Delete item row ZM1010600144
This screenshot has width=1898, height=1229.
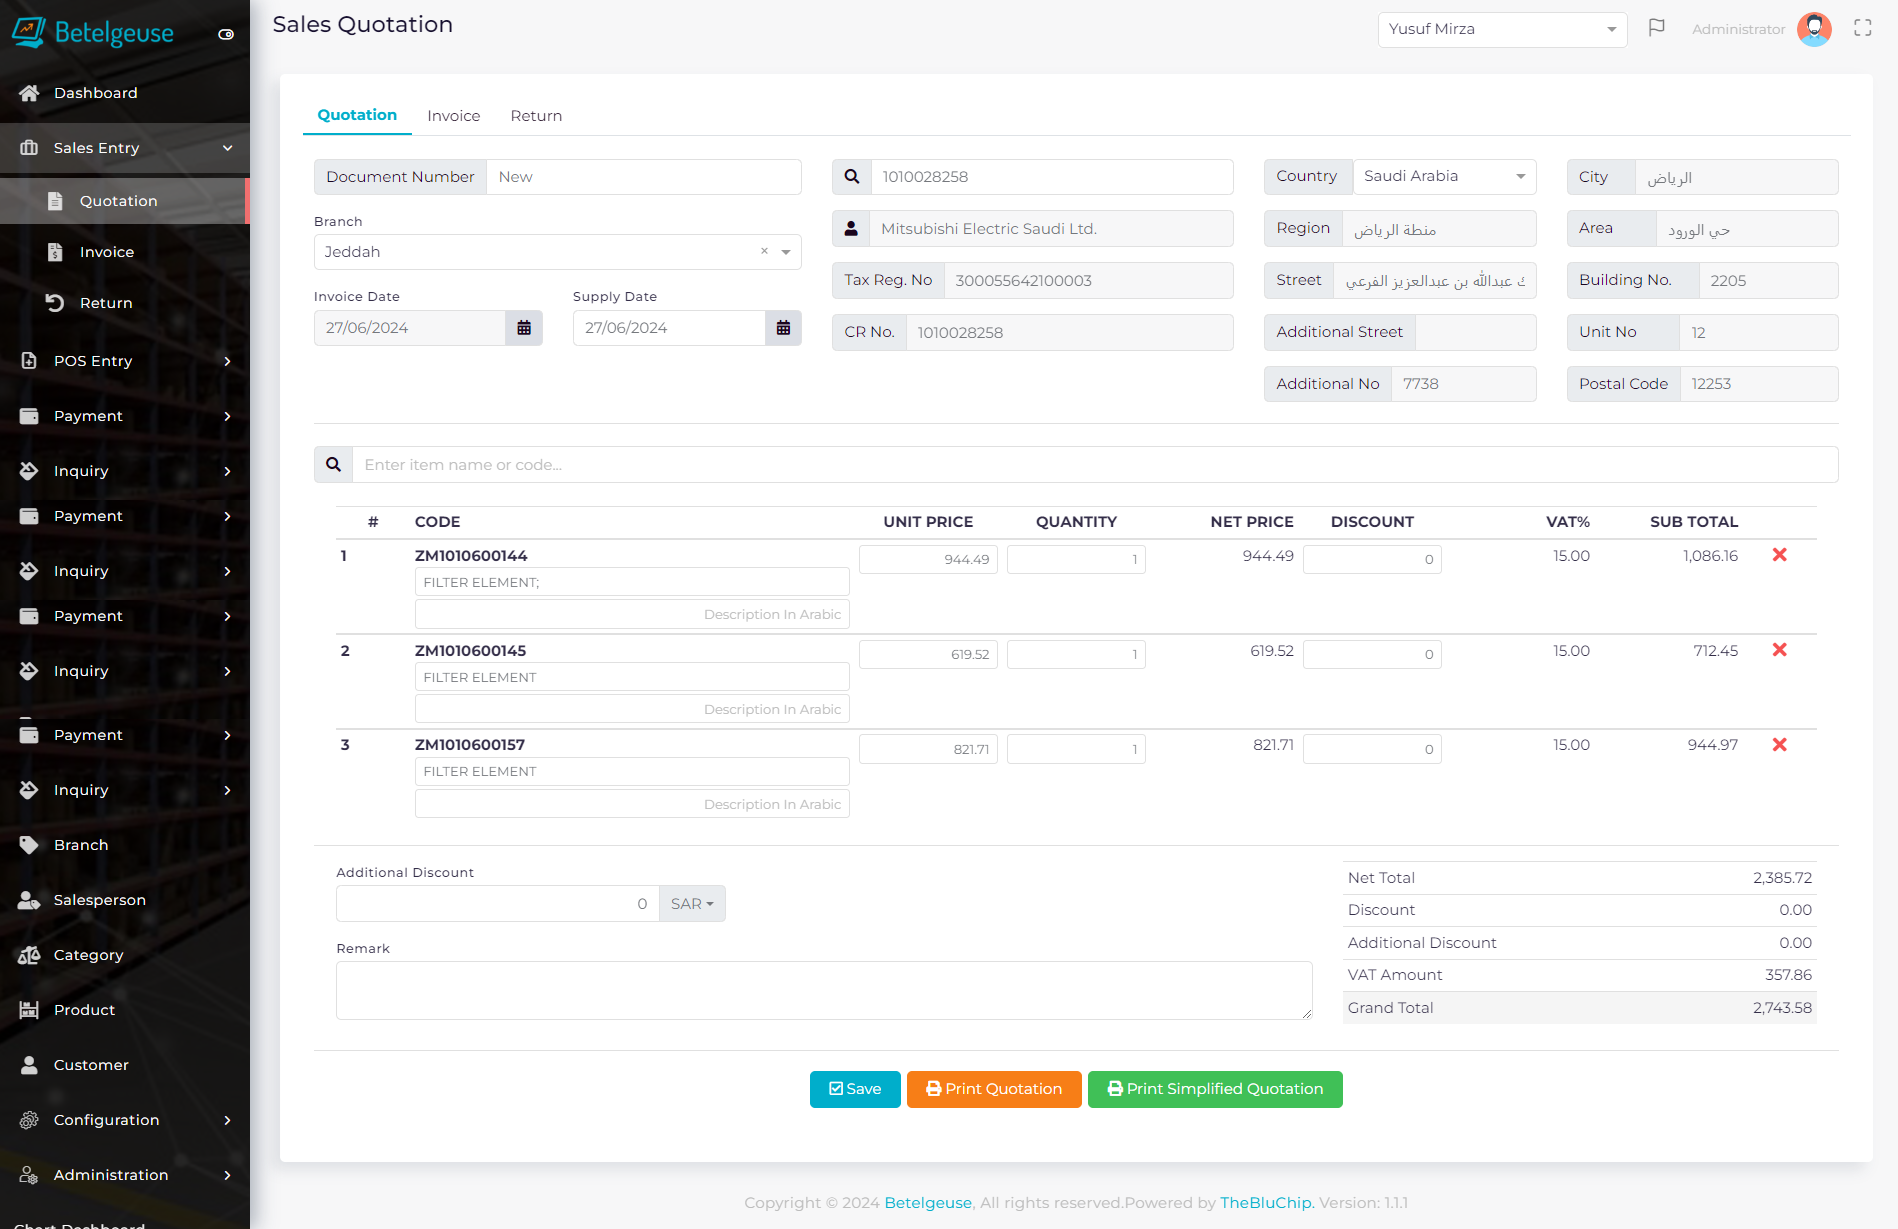1779,555
